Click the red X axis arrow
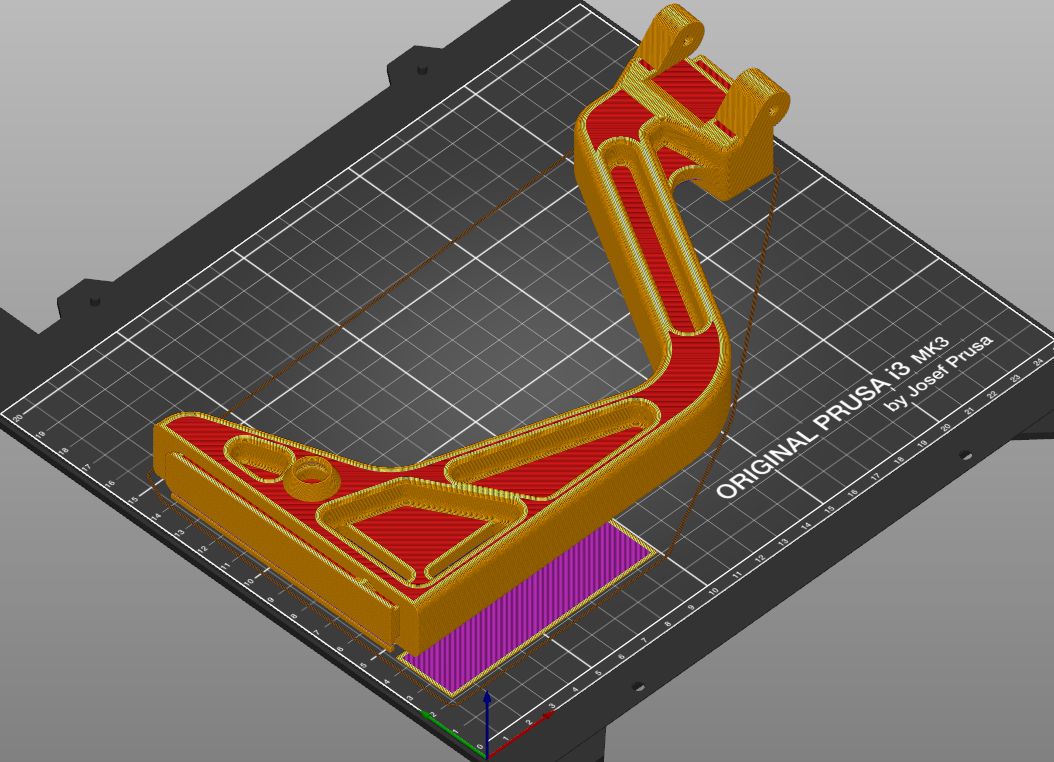This screenshot has width=1054, height=762. click(523, 731)
